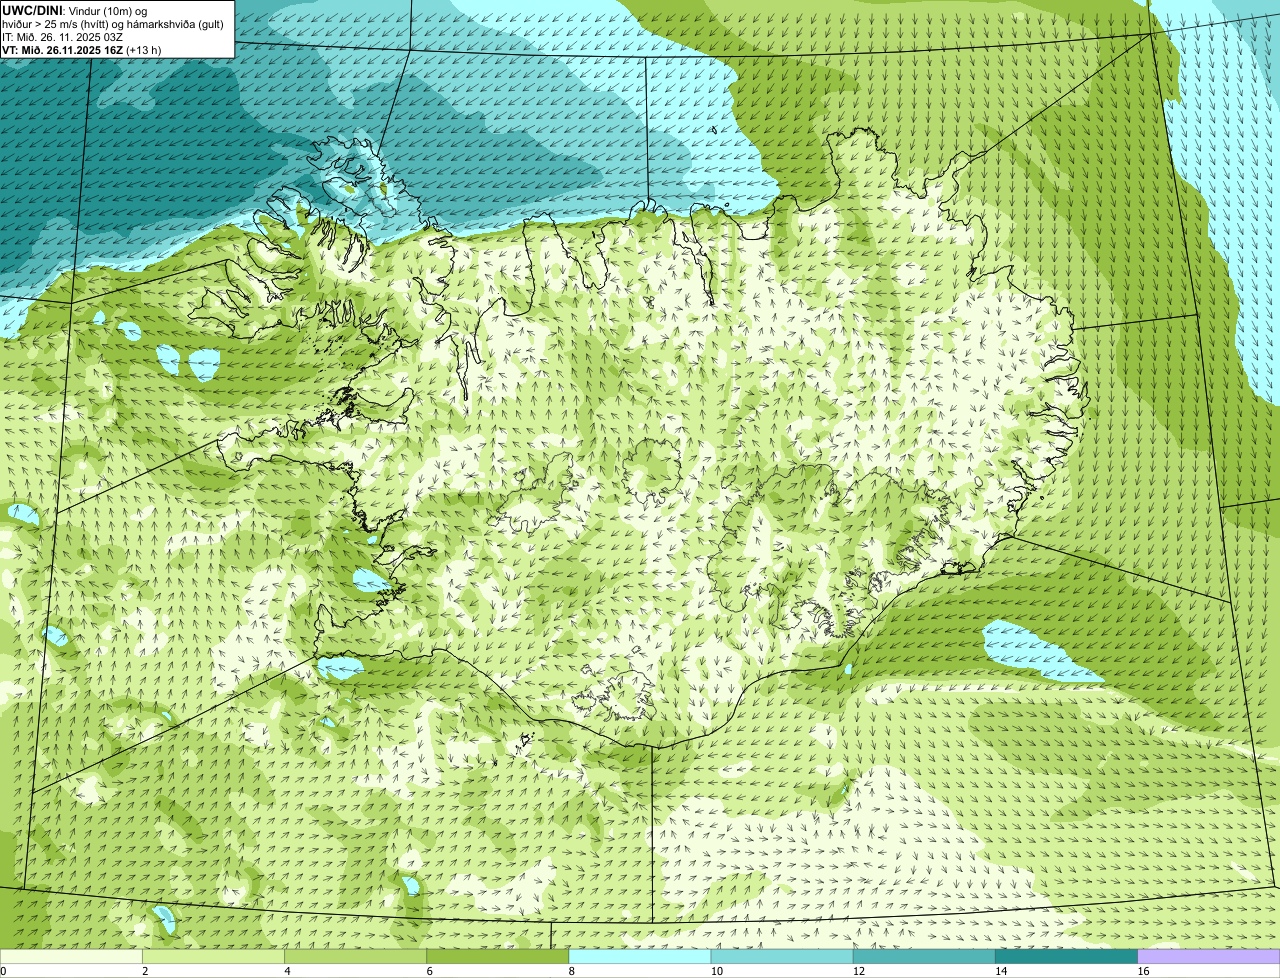Click the 0–2 m/s palest legend color band
The image size is (1280, 978).
click(x=71, y=956)
